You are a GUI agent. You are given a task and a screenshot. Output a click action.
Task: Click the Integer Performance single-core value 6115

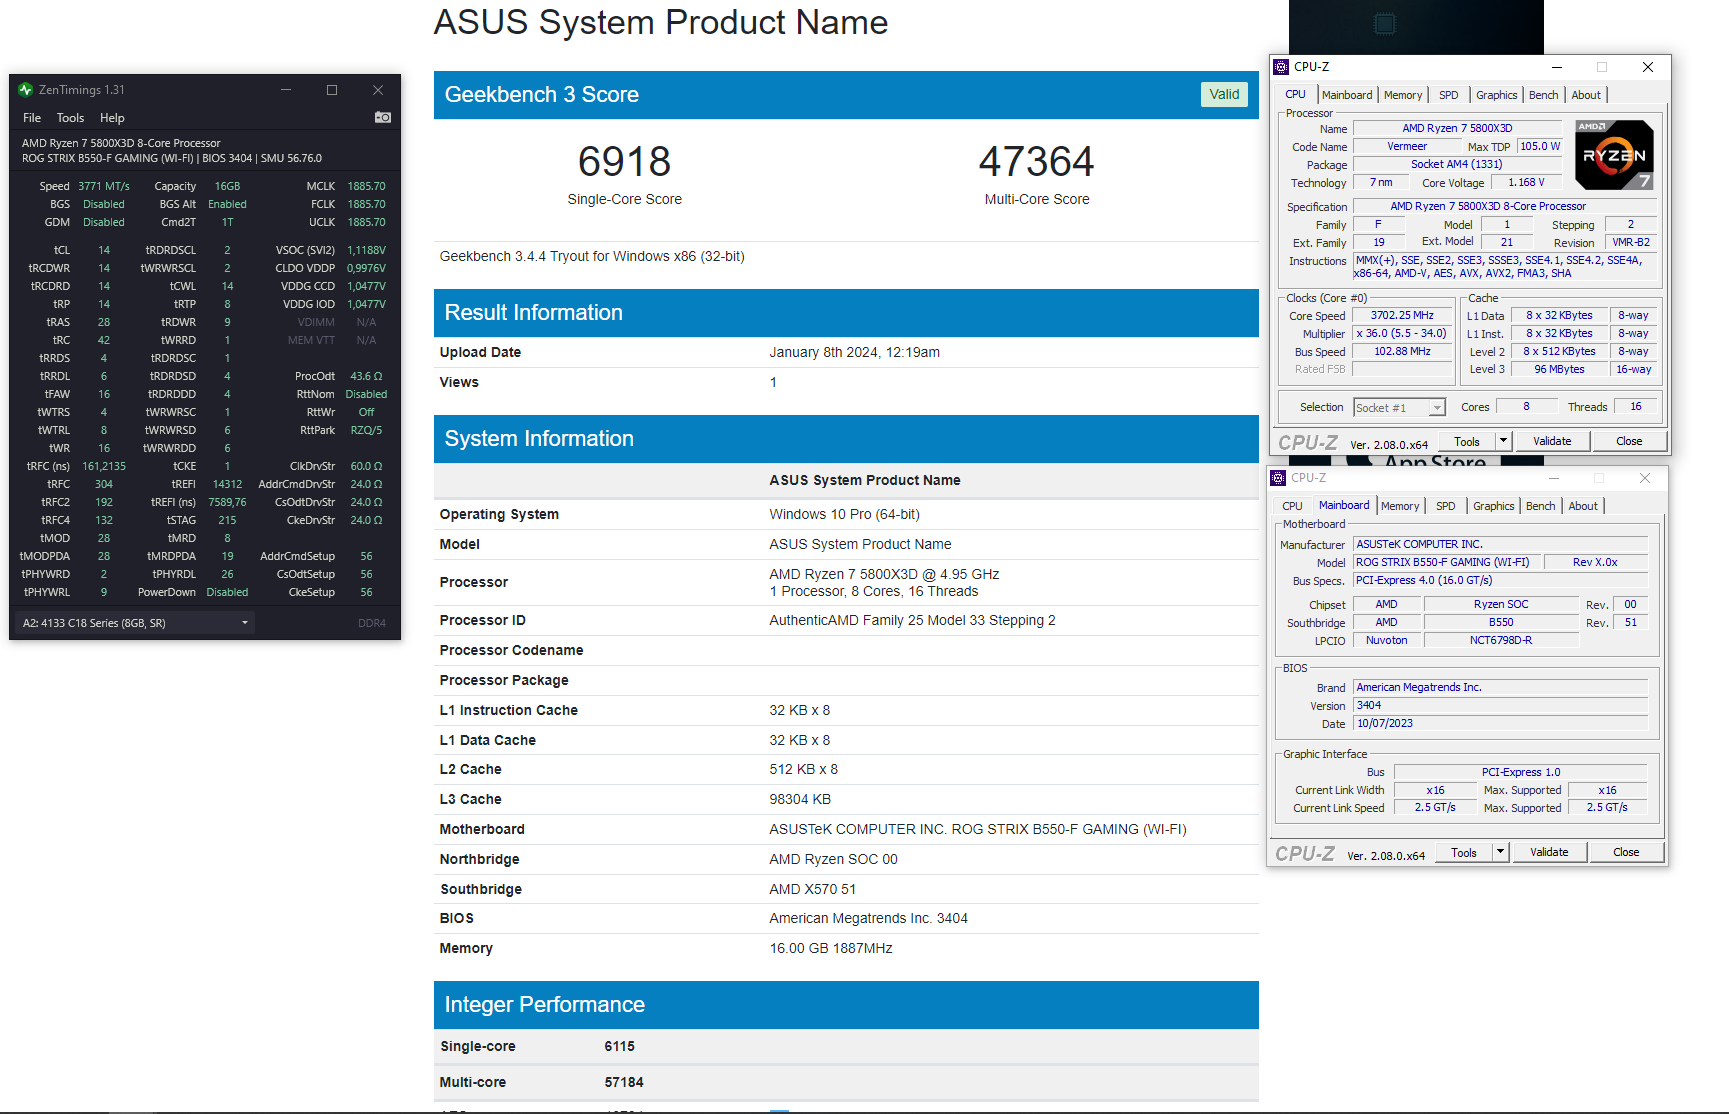coord(620,1046)
